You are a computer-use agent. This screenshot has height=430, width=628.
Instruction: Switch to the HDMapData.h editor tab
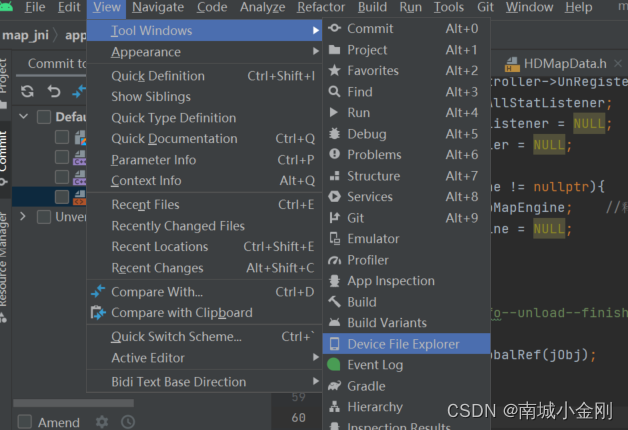coord(565,63)
